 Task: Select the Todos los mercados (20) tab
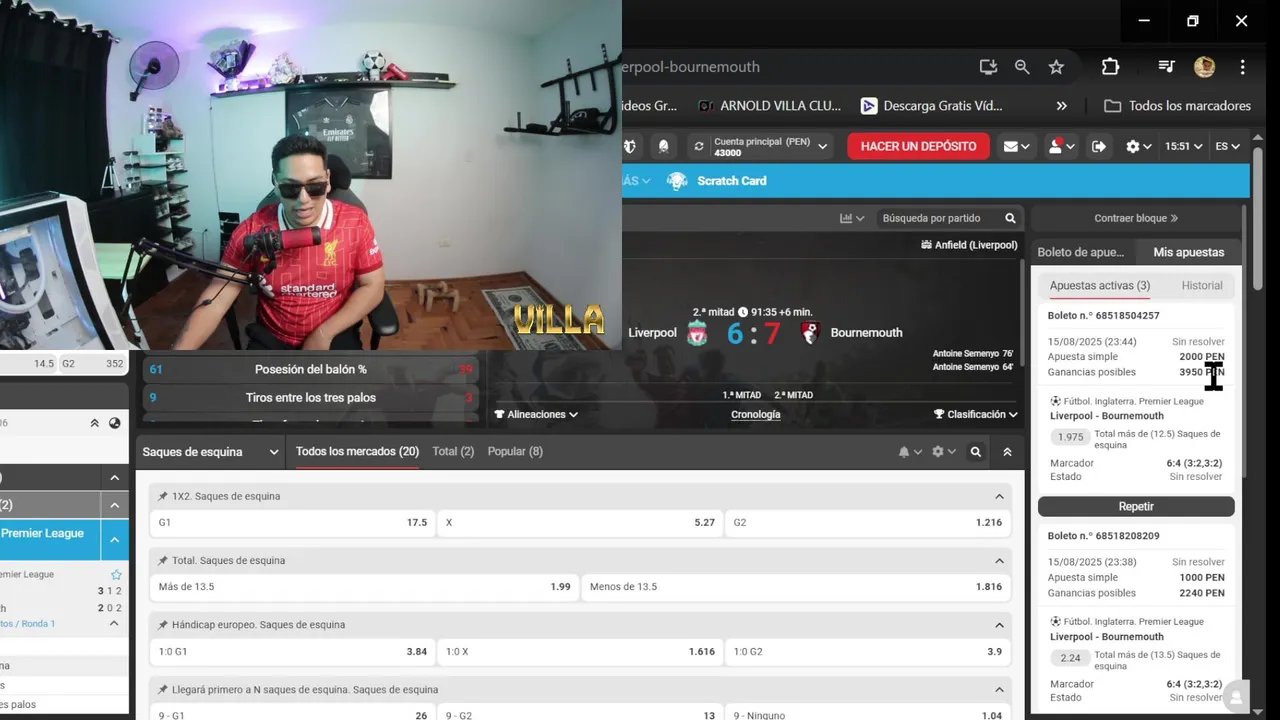pos(357,452)
